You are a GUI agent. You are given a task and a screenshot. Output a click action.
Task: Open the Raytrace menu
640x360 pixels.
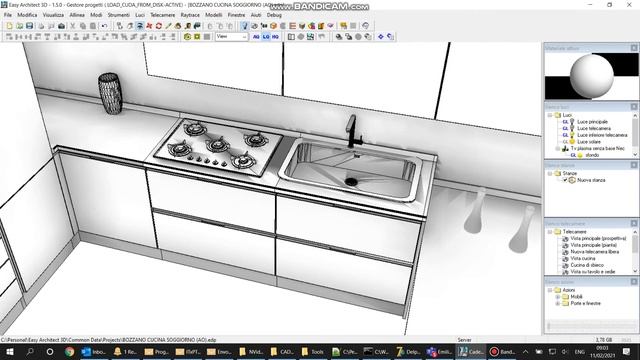(190, 15)
